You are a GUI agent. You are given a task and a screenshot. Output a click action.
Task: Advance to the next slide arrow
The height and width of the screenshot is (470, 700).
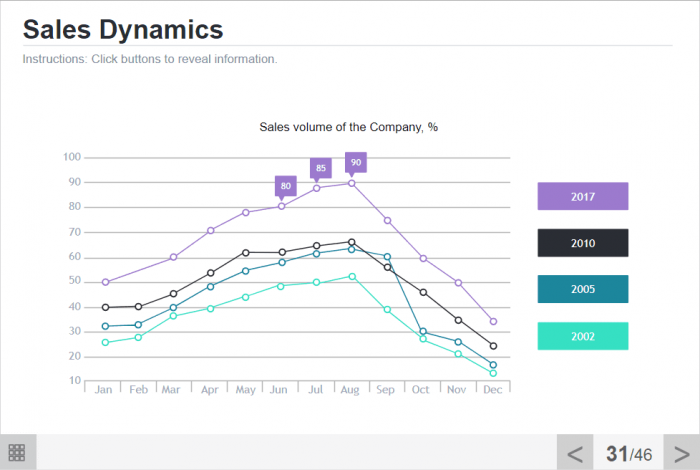coord(681,453)
